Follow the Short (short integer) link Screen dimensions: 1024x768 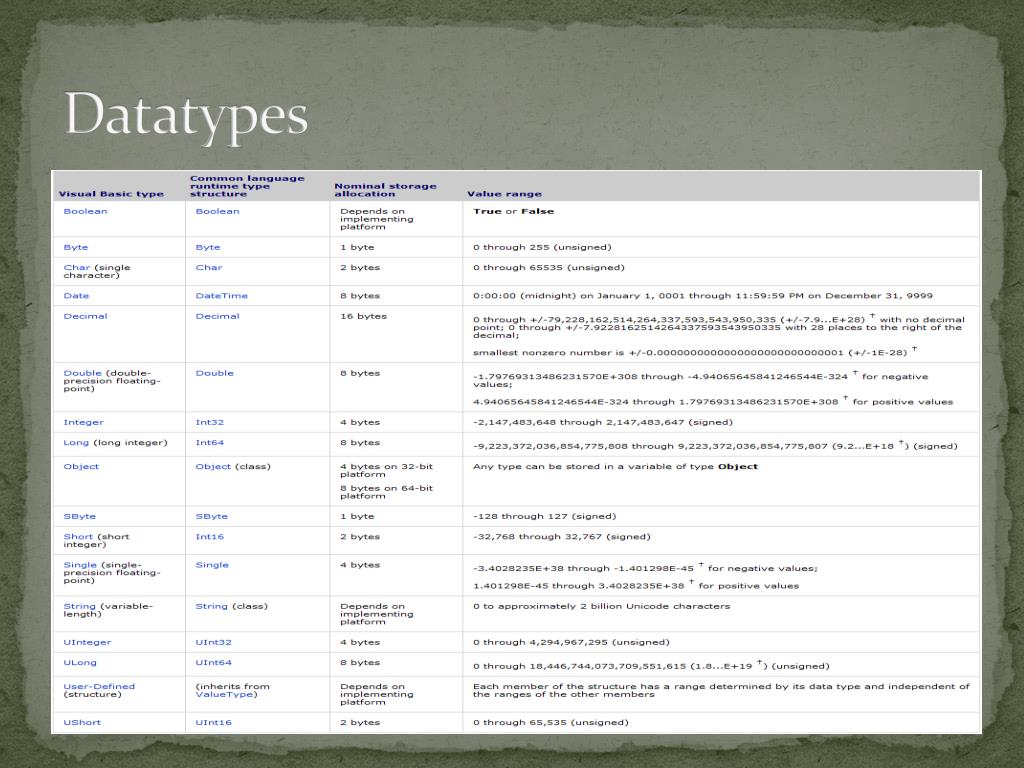coord(78,537)
